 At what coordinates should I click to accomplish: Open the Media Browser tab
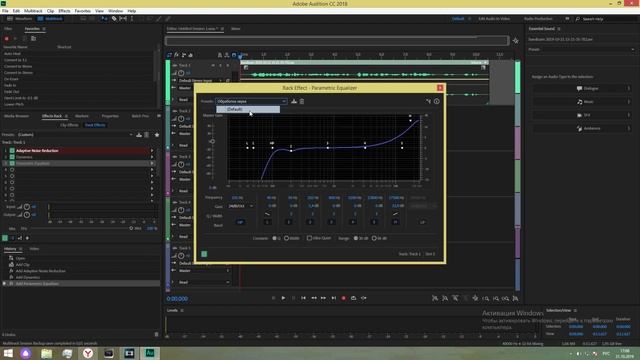[16, 116]
